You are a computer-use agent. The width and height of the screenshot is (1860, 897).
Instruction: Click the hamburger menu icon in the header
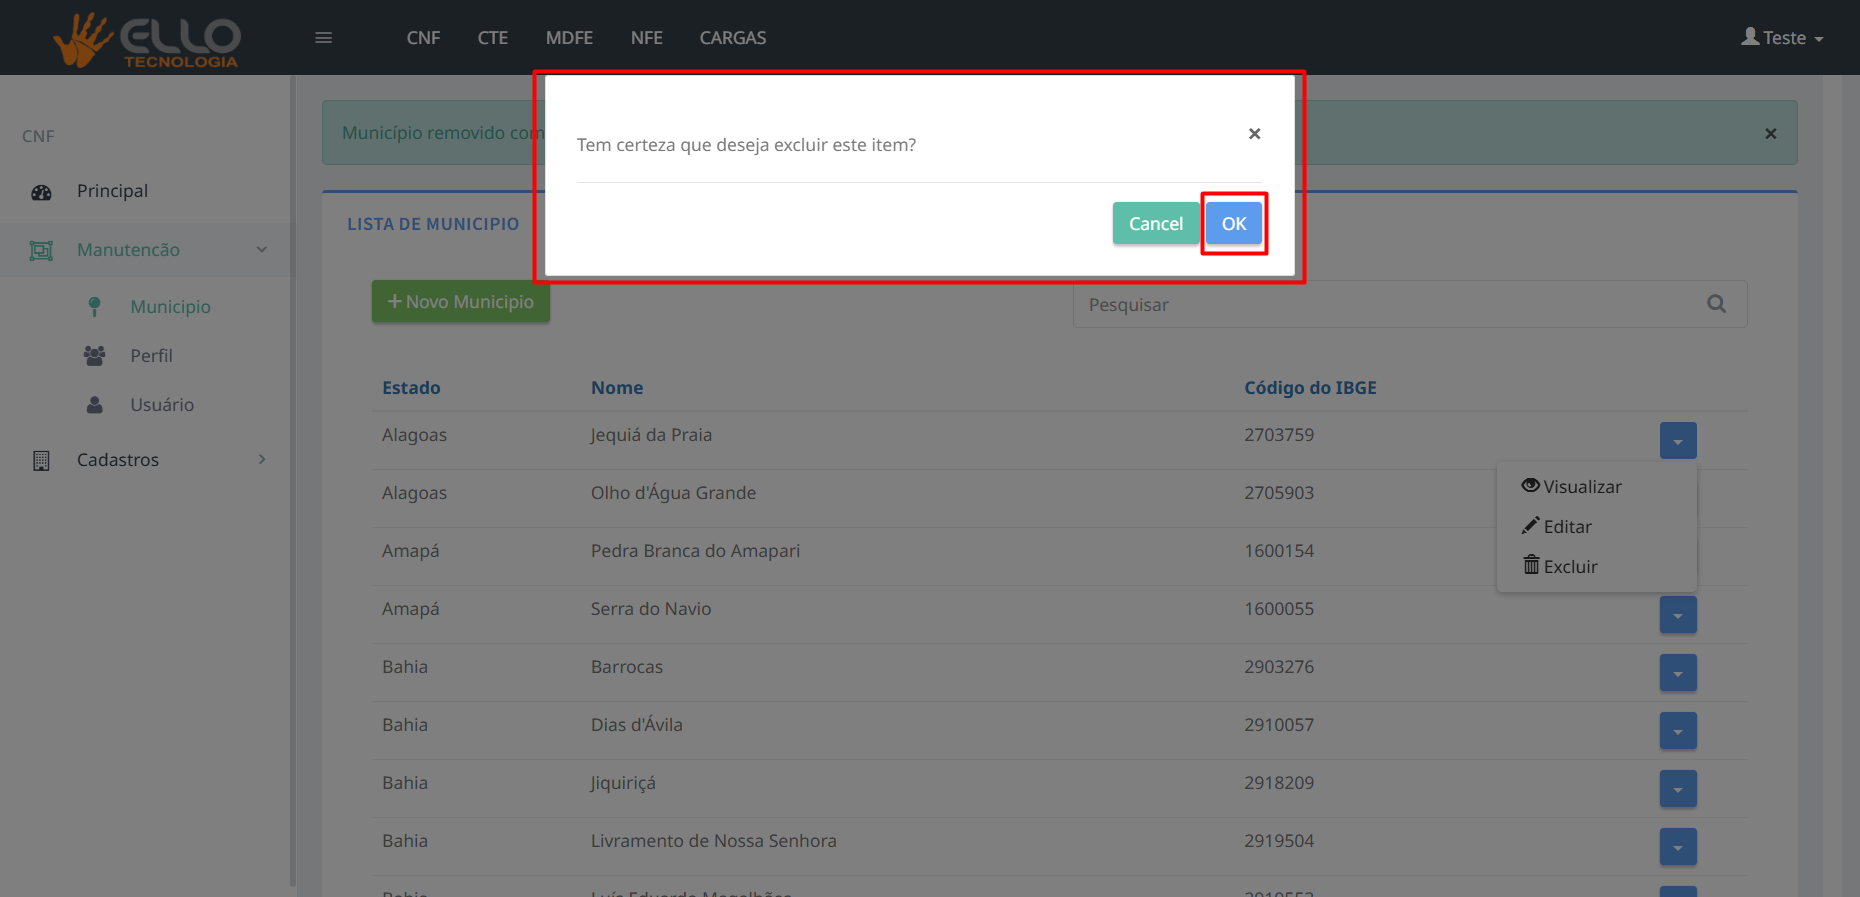click(323, 38)
